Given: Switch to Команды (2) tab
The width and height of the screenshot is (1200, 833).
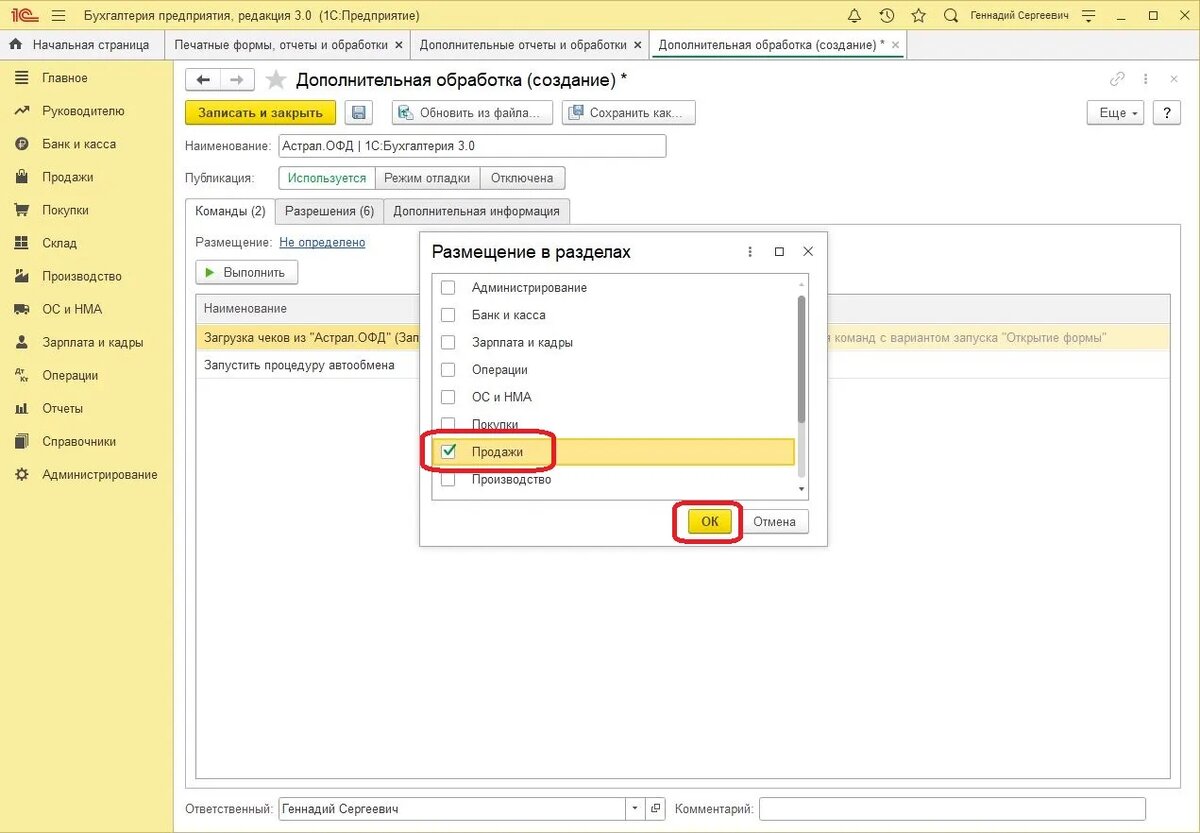Looking at the screenshot, I should tap(230, 211).
